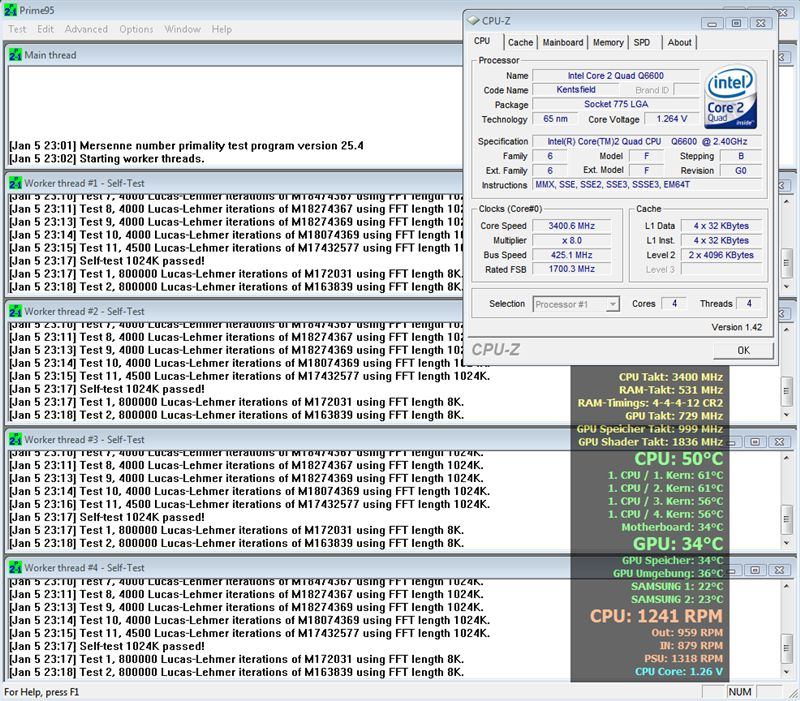Click the CPU-Z title bar icon
The height and width of the screenshot is (701, 800).
(x=473, y=20)
